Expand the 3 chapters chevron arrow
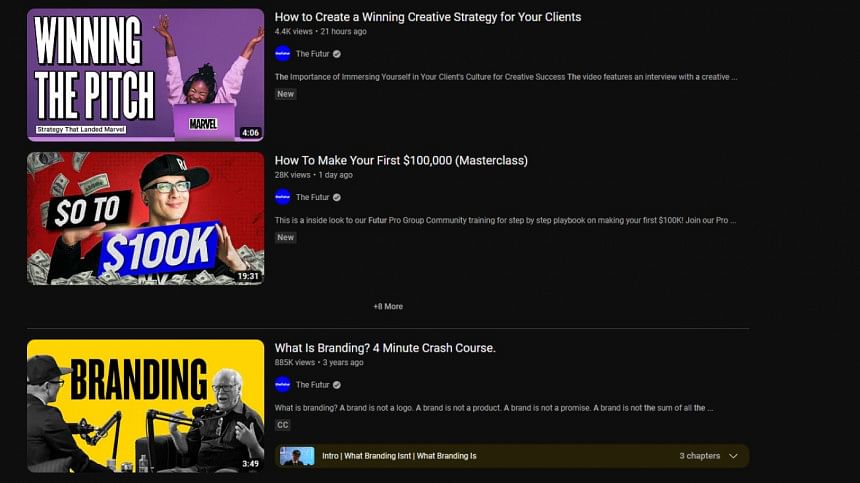The image size is (860, 483). coord(734,456)
